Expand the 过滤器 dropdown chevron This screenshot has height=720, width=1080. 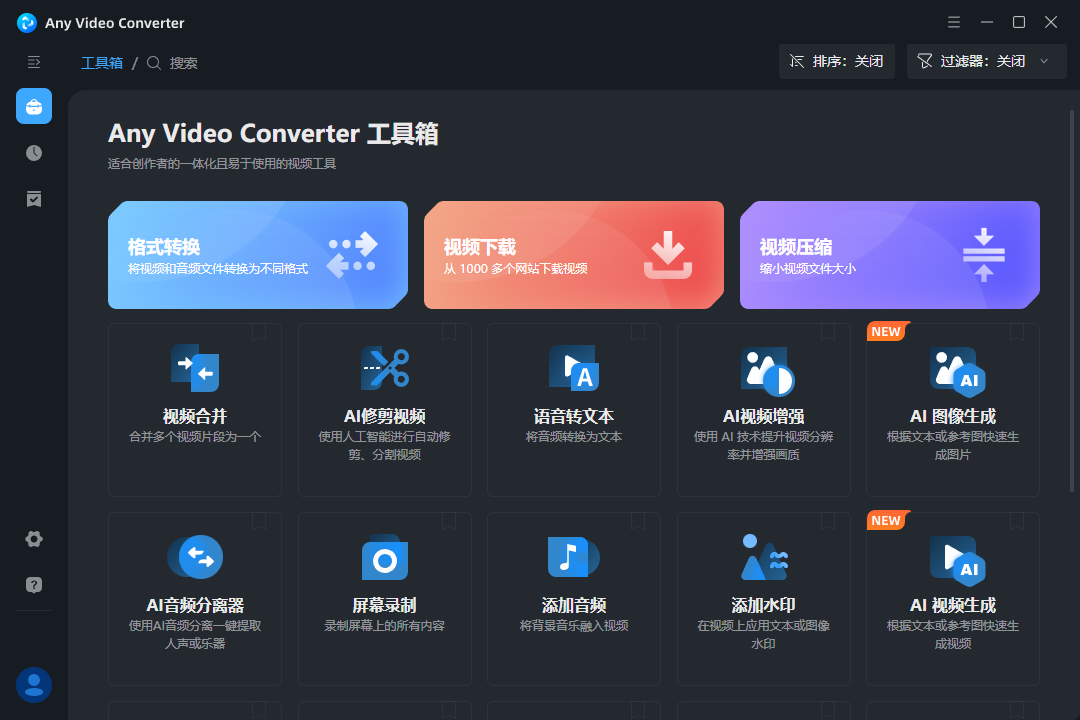pos(1044,61)
